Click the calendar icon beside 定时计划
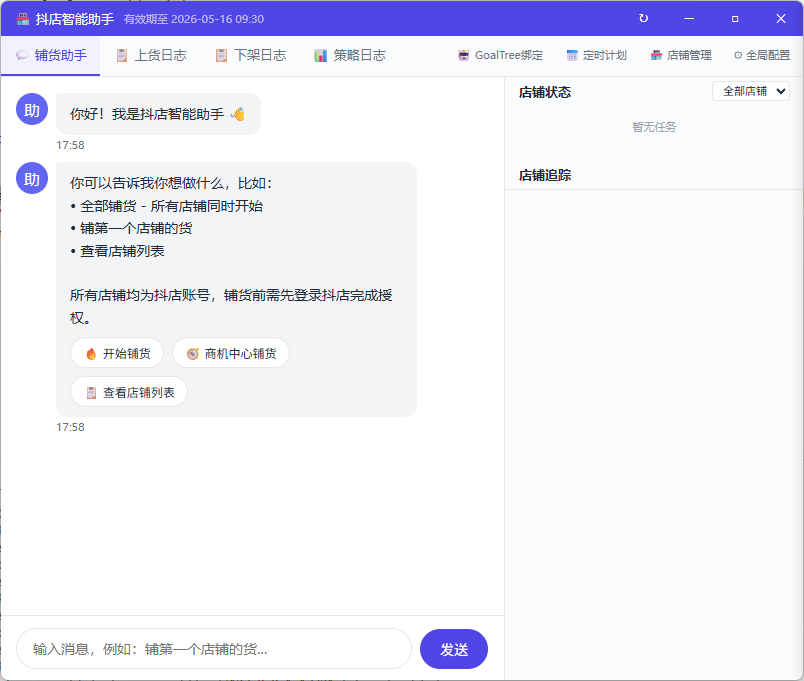Screen dimensions: 804x681 (572, 55)
